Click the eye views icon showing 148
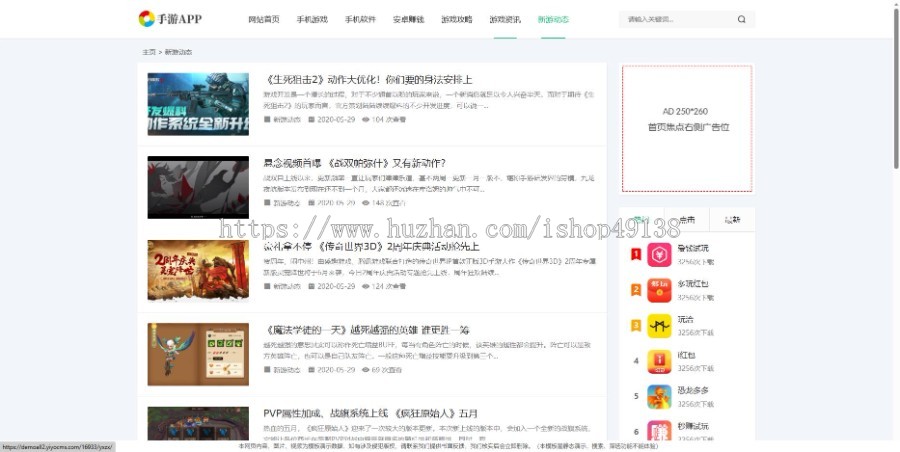Screen dimensions: 900x452 point(366,203)
